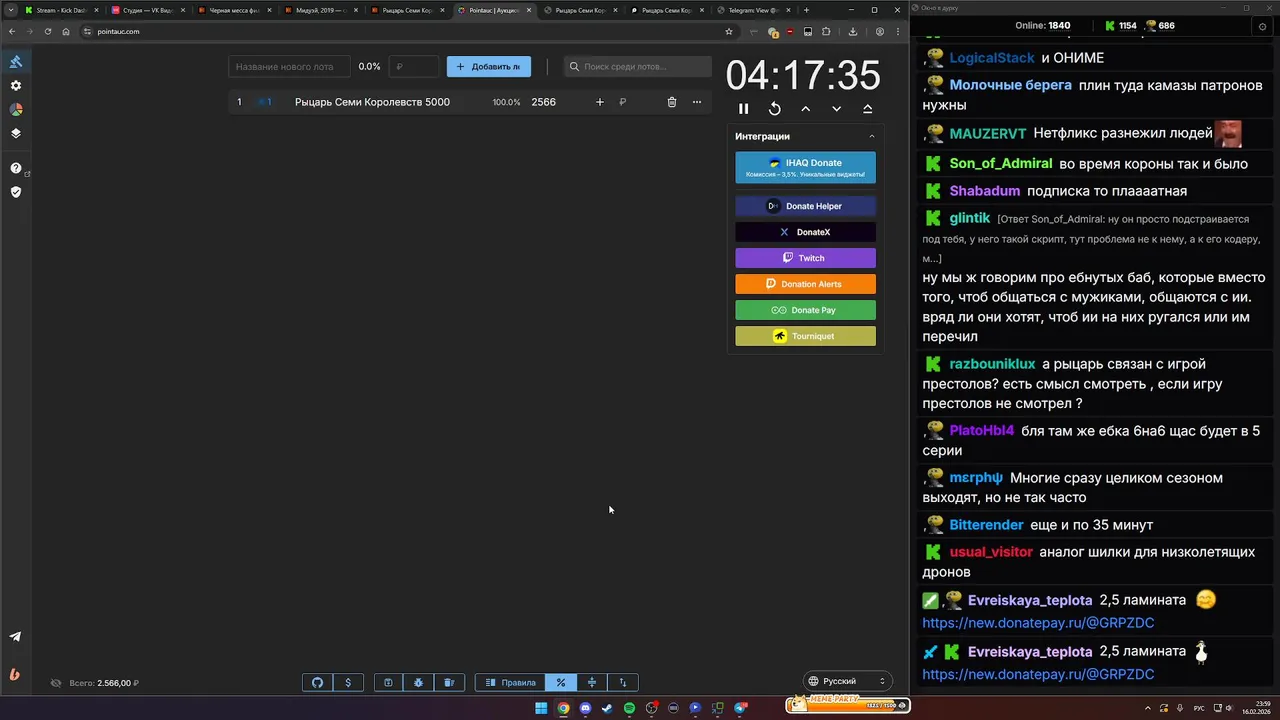The width and height of the screenshot is (1280, 720).
Task: Open donatepay link from first Evreiskaya_teplota message
Action: click(1038, 623)
